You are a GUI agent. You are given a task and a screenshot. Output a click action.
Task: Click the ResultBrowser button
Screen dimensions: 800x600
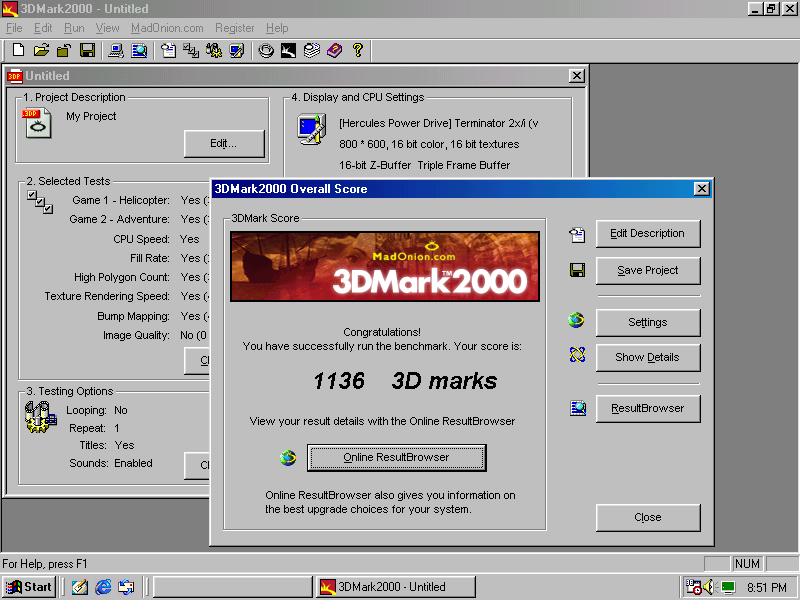click(648, 408)
